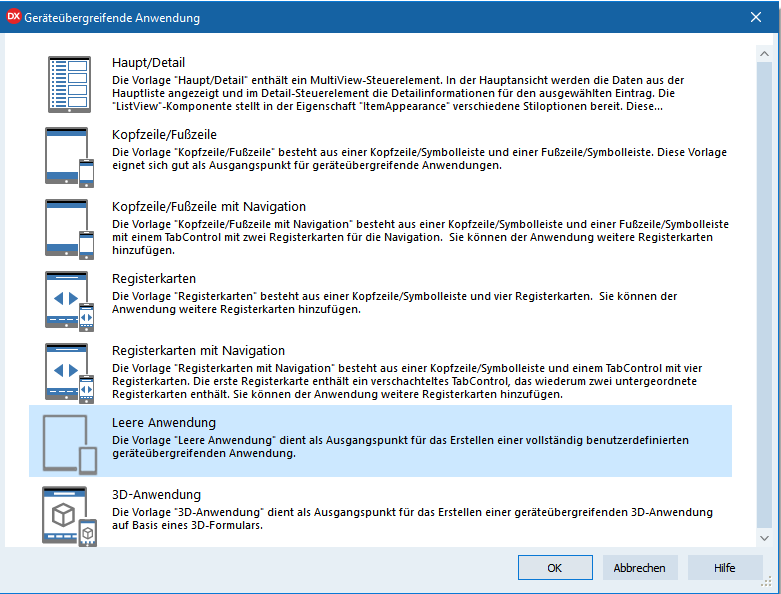Click the Leere Anwendung description text
781x594 pixels.
(x=400, y=447)
